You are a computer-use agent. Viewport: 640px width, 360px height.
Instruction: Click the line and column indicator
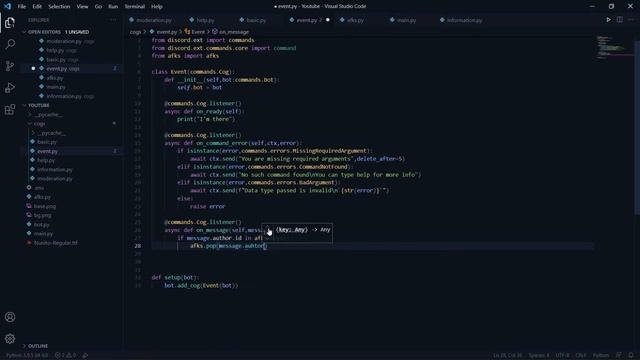(x=507, y=356)
